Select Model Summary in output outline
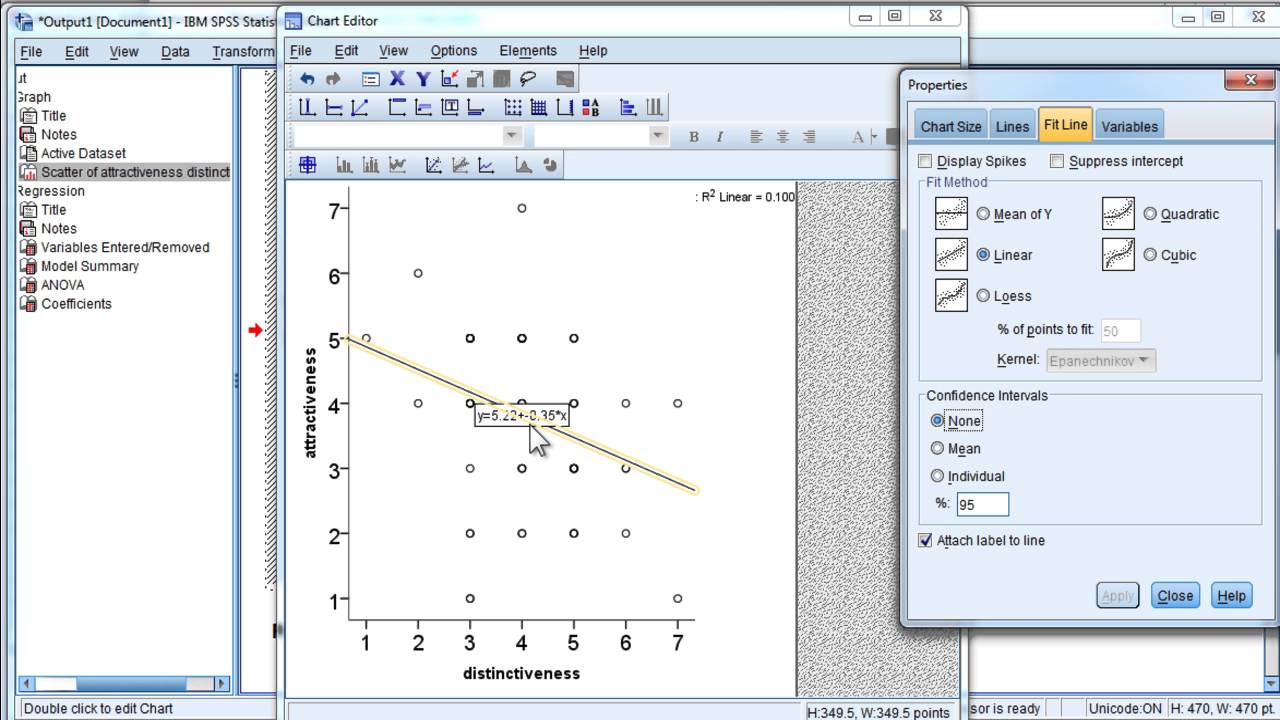The width and height of the screenshot is (1280, 720). [90, 266]
